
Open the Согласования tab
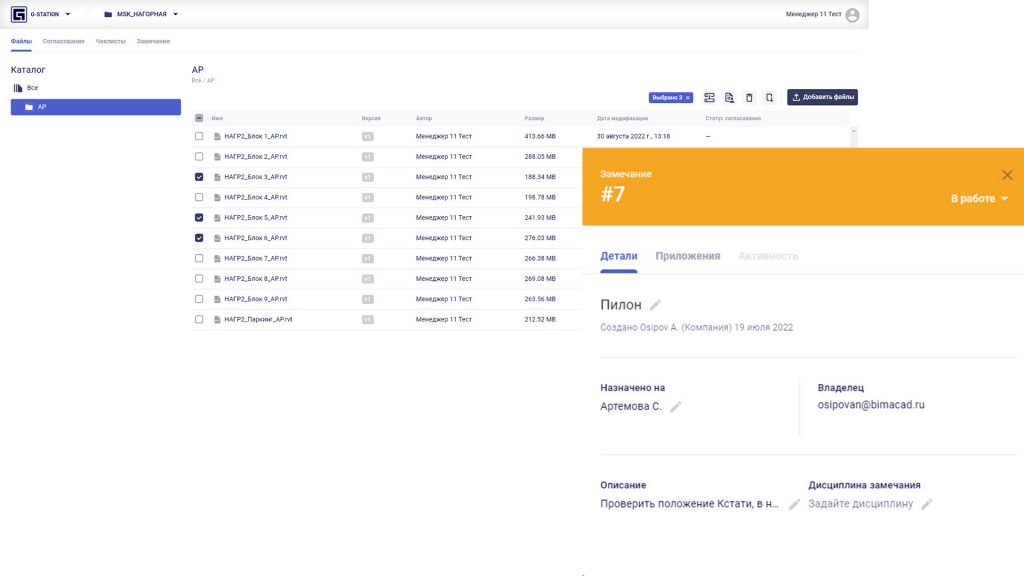(x=64, y=43)
